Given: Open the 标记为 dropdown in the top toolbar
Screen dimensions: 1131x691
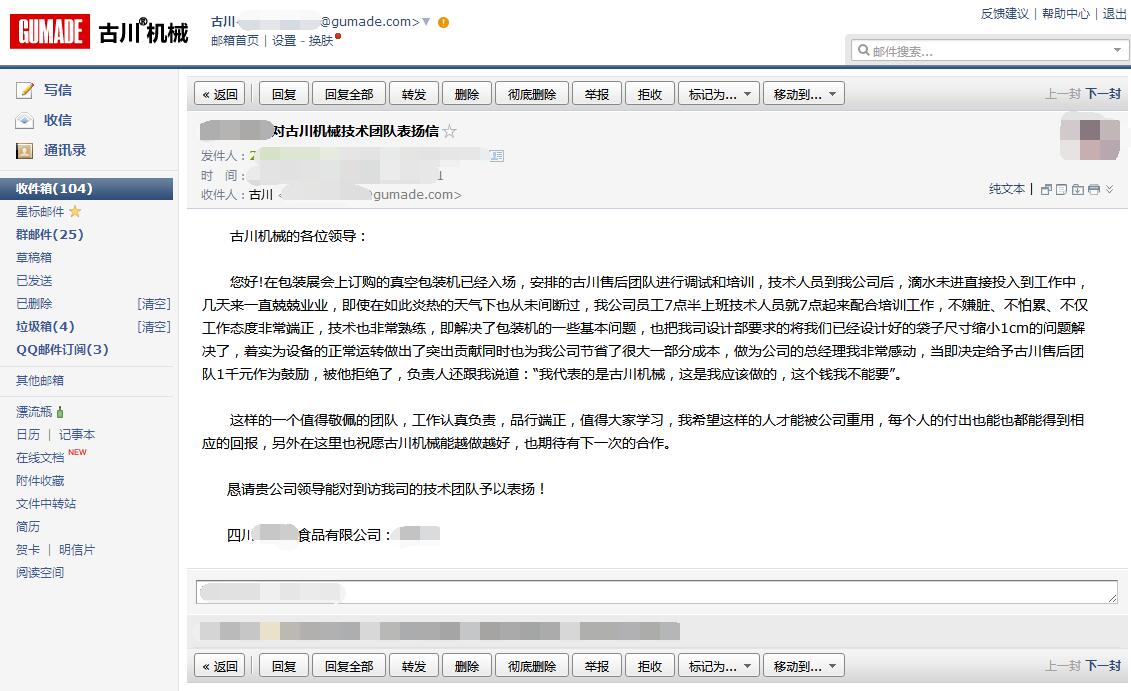Looking at the screenshot, I should point(719,94).
